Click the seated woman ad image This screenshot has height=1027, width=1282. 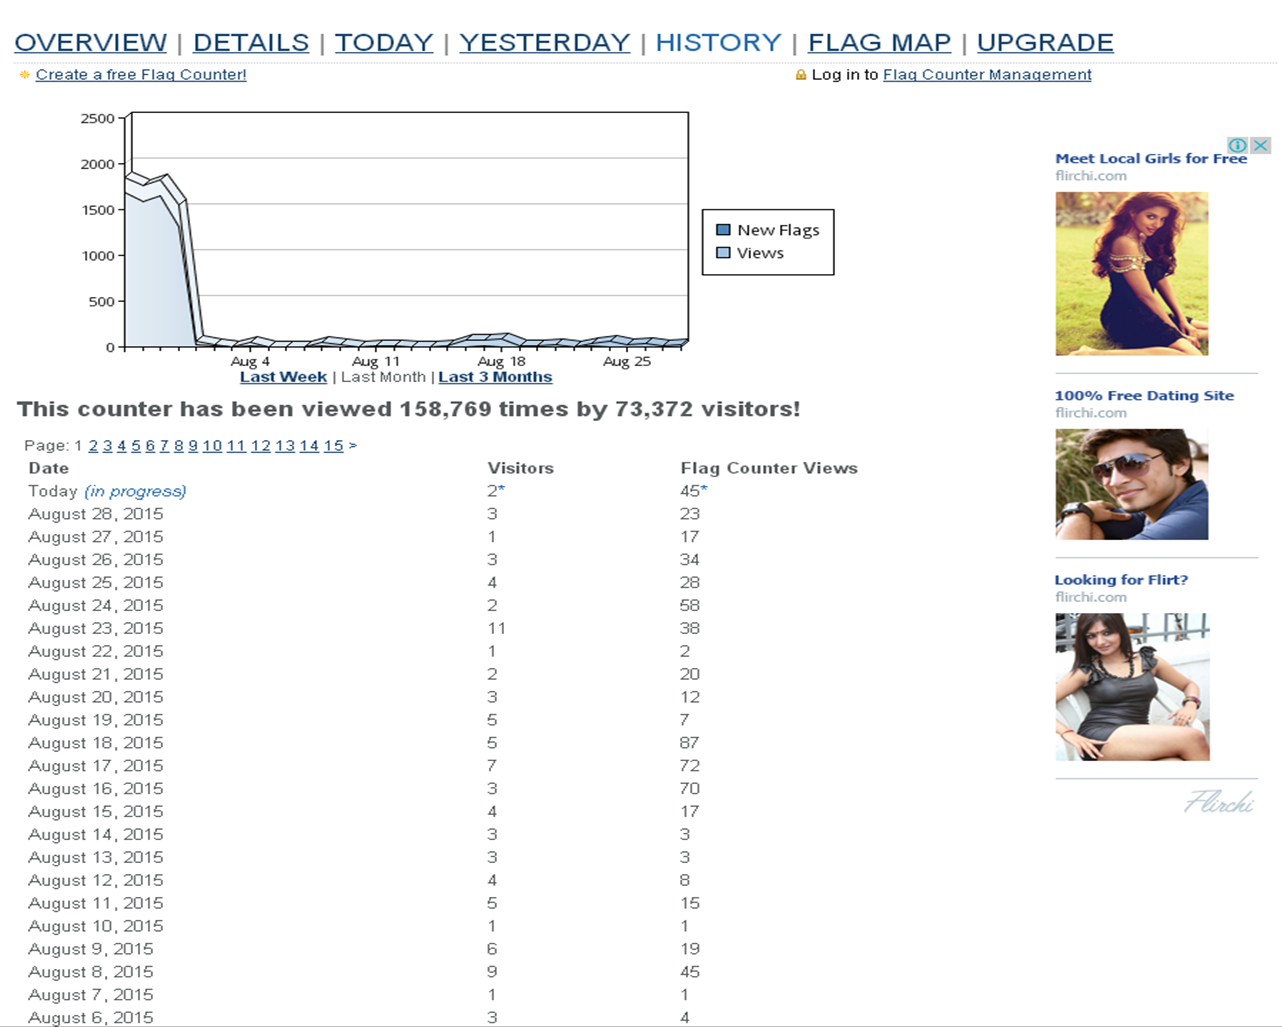(1132, 687)
